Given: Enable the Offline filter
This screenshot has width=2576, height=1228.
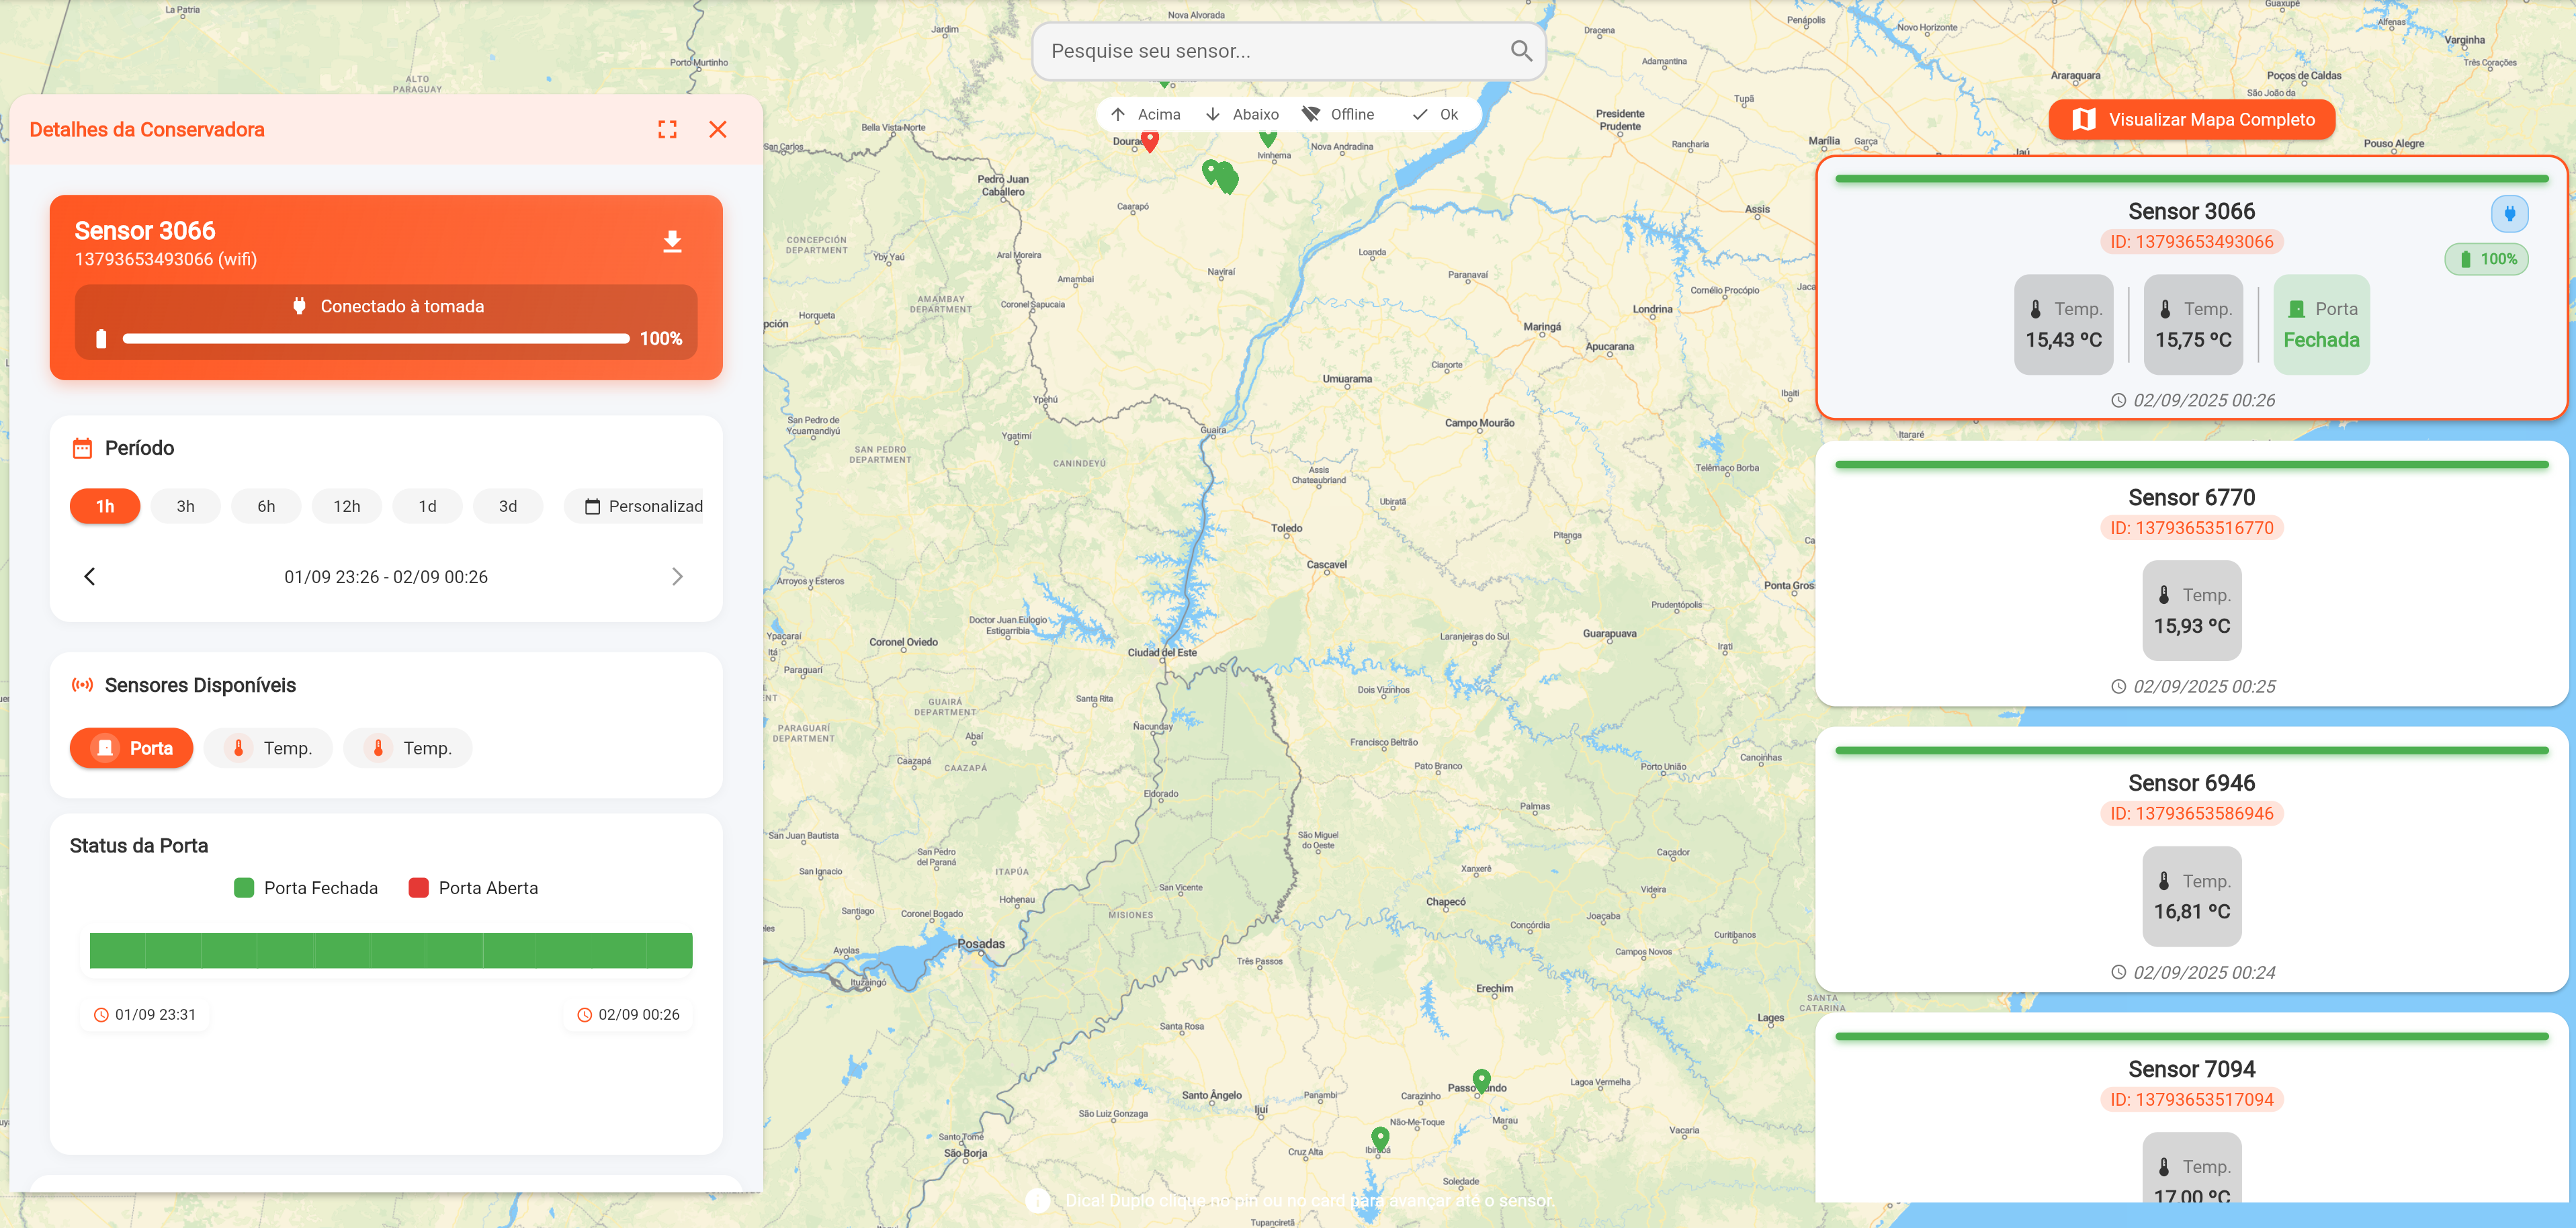Looking at the screenshot, I should [1338, 114].
